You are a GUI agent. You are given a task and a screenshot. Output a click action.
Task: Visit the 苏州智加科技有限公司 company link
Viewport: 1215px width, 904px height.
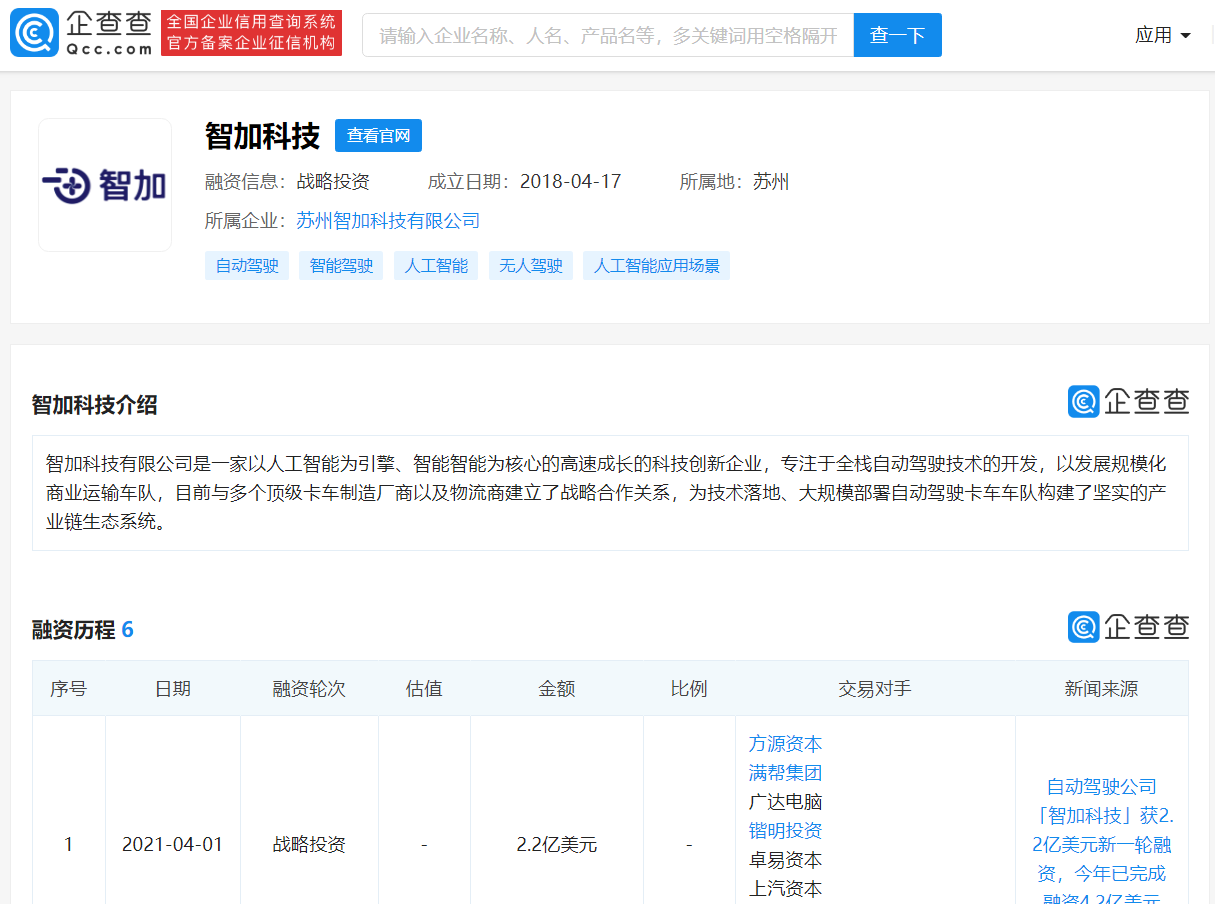coord(387,220)
